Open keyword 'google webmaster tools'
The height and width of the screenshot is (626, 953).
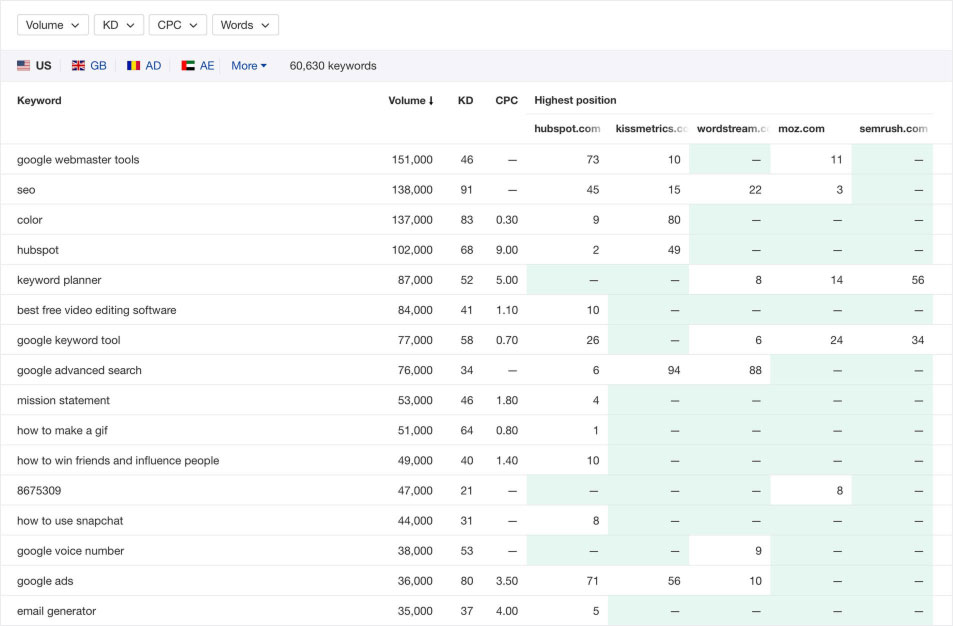tap(78, 160)
